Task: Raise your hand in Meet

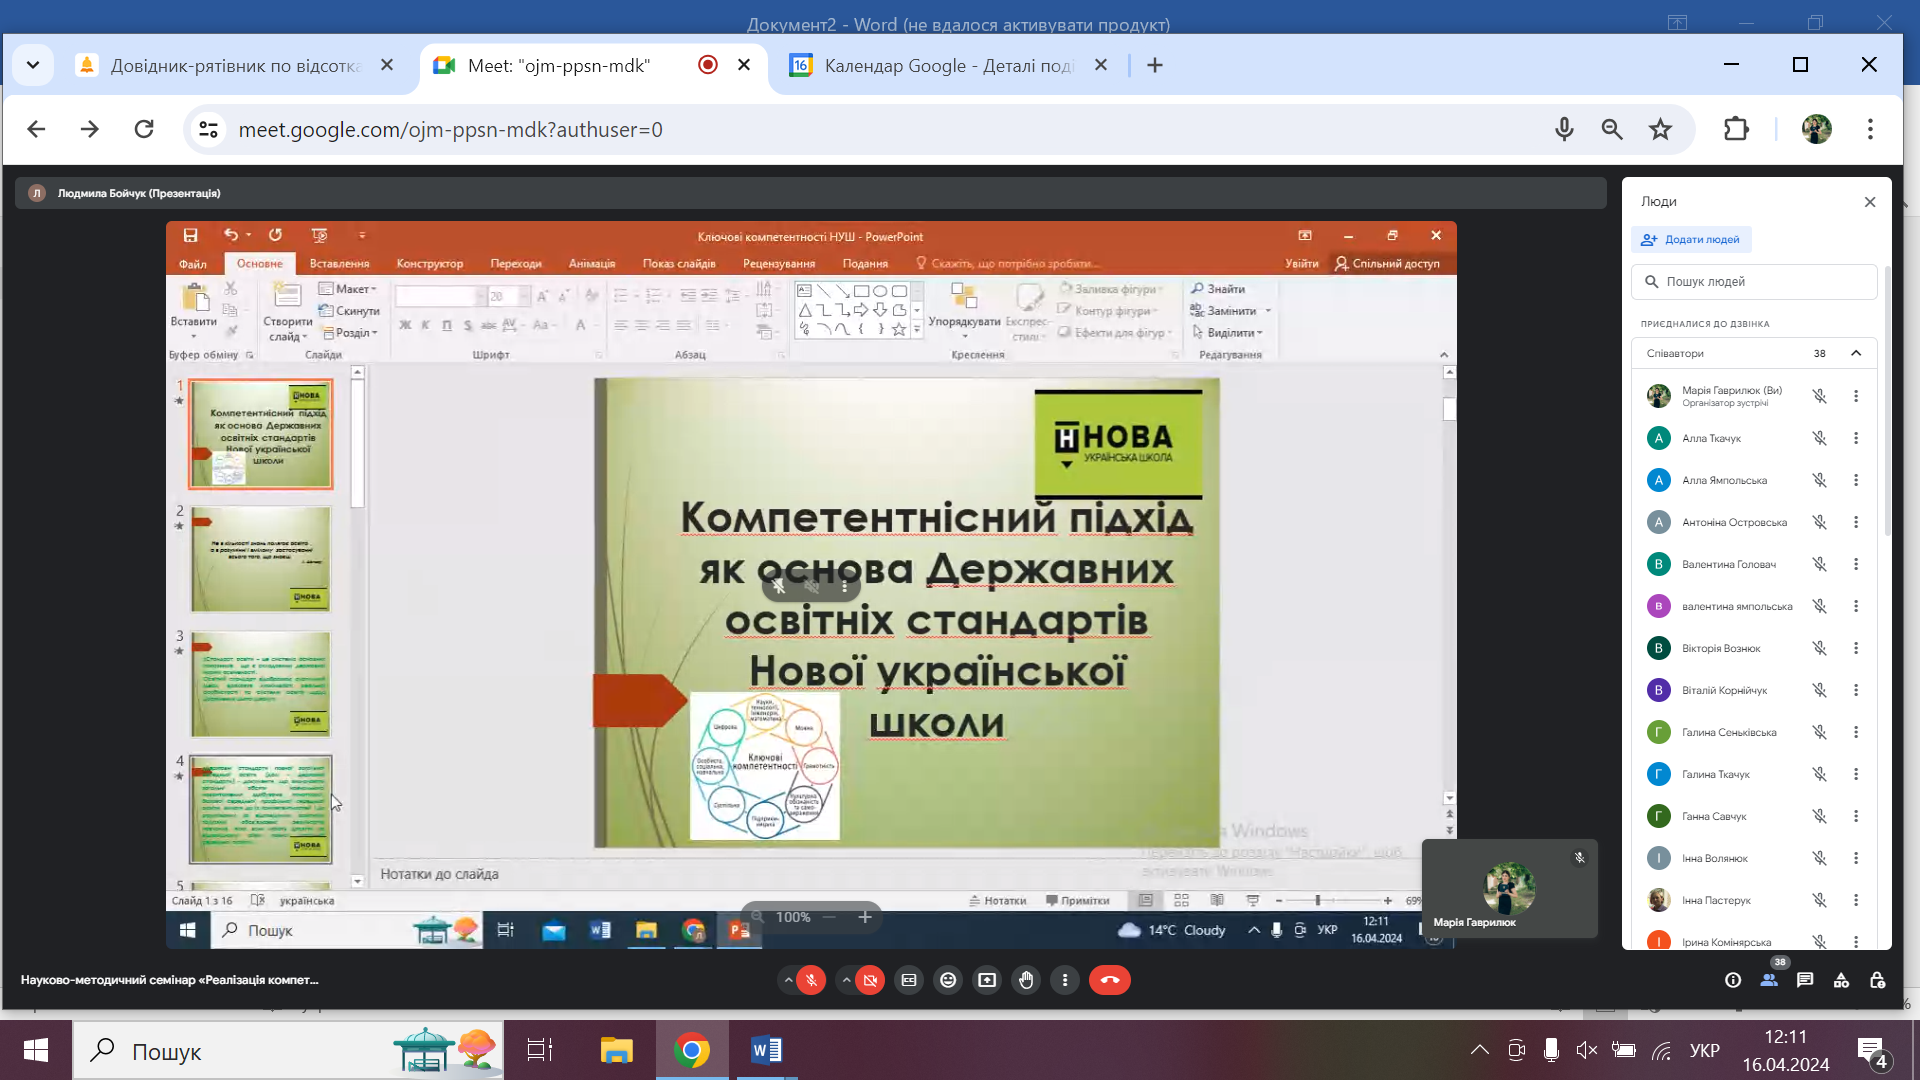Action: pyautogui.click(x=1026, y=980)
